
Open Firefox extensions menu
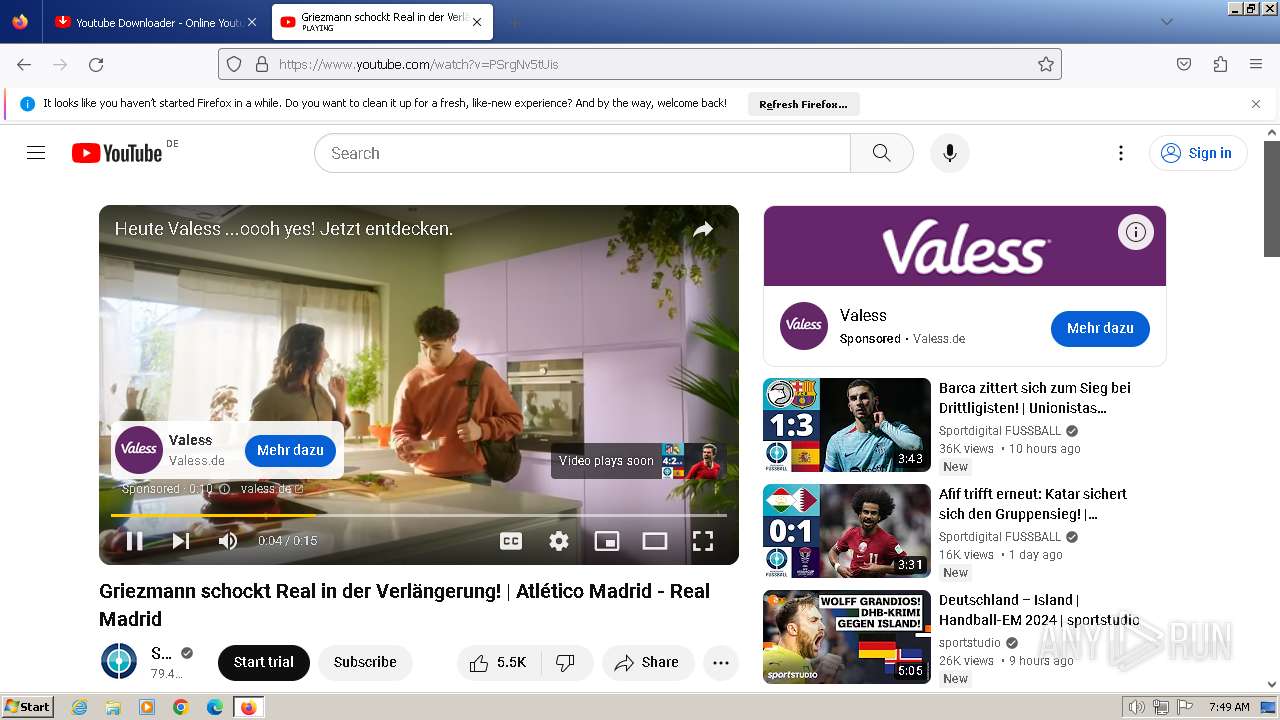coord(1220,64)
